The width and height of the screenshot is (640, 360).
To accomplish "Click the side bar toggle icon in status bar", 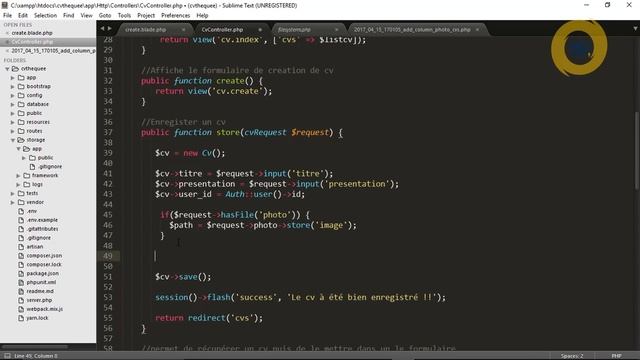I will click(x=7, y=356).
